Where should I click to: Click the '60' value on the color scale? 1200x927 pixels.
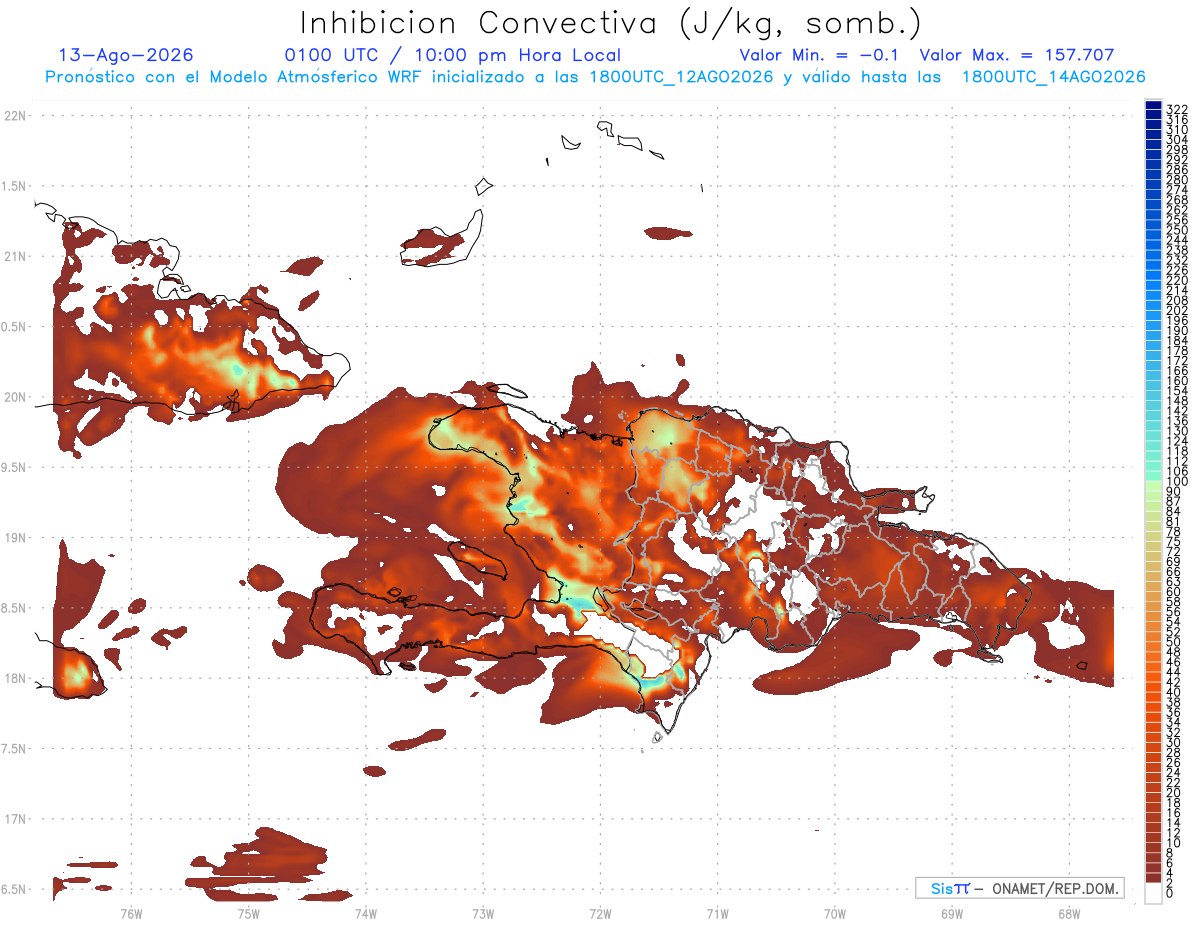tap(1174, 591)
